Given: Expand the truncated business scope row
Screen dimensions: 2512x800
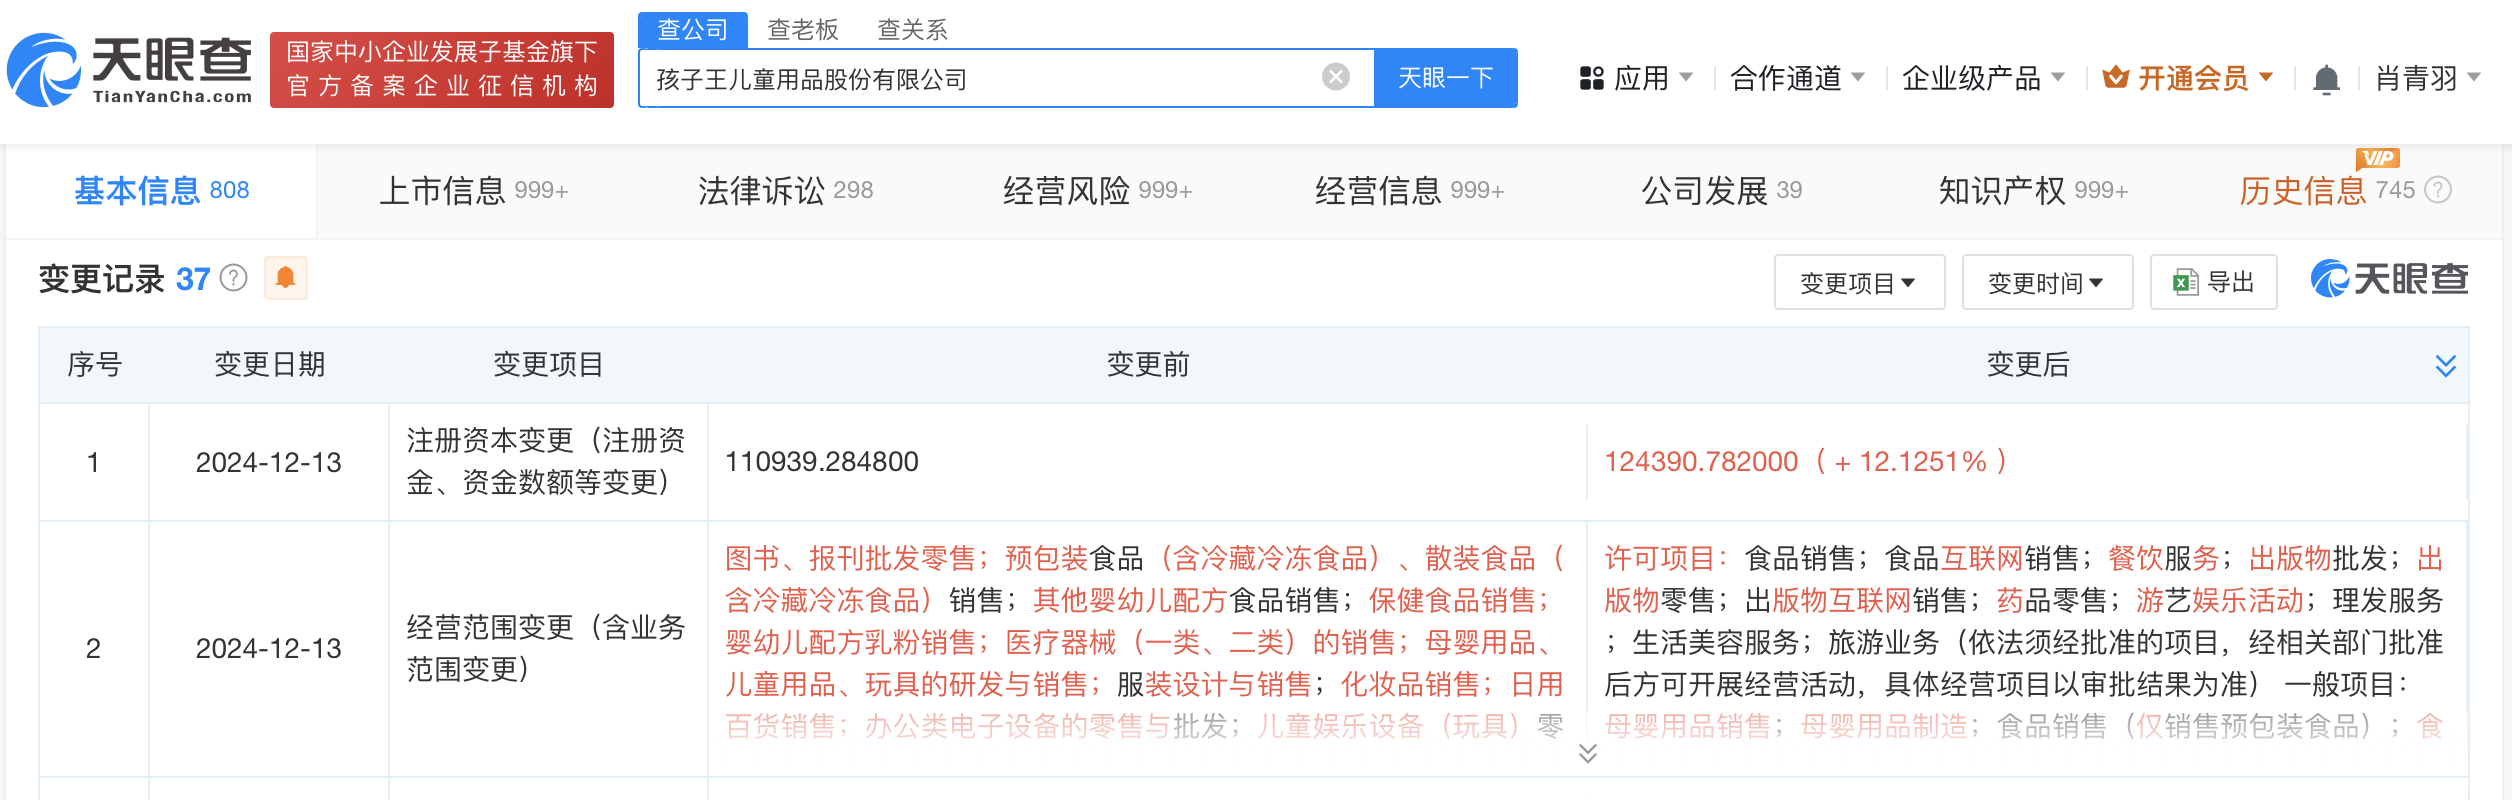Looking at the screenshot, I should click(1587, 753).
